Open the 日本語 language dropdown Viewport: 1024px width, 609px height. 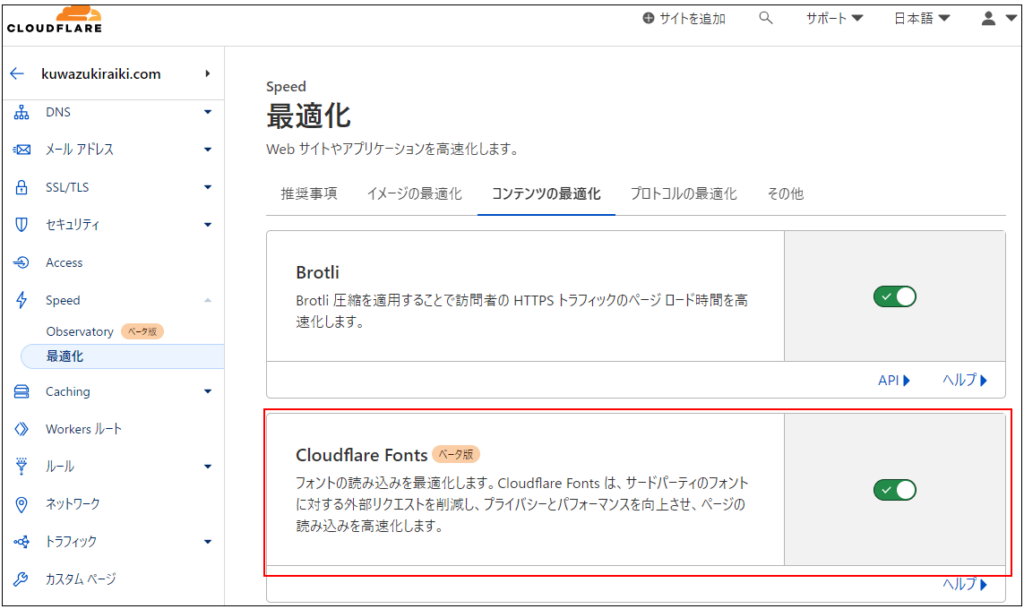[x=921, y=18]
